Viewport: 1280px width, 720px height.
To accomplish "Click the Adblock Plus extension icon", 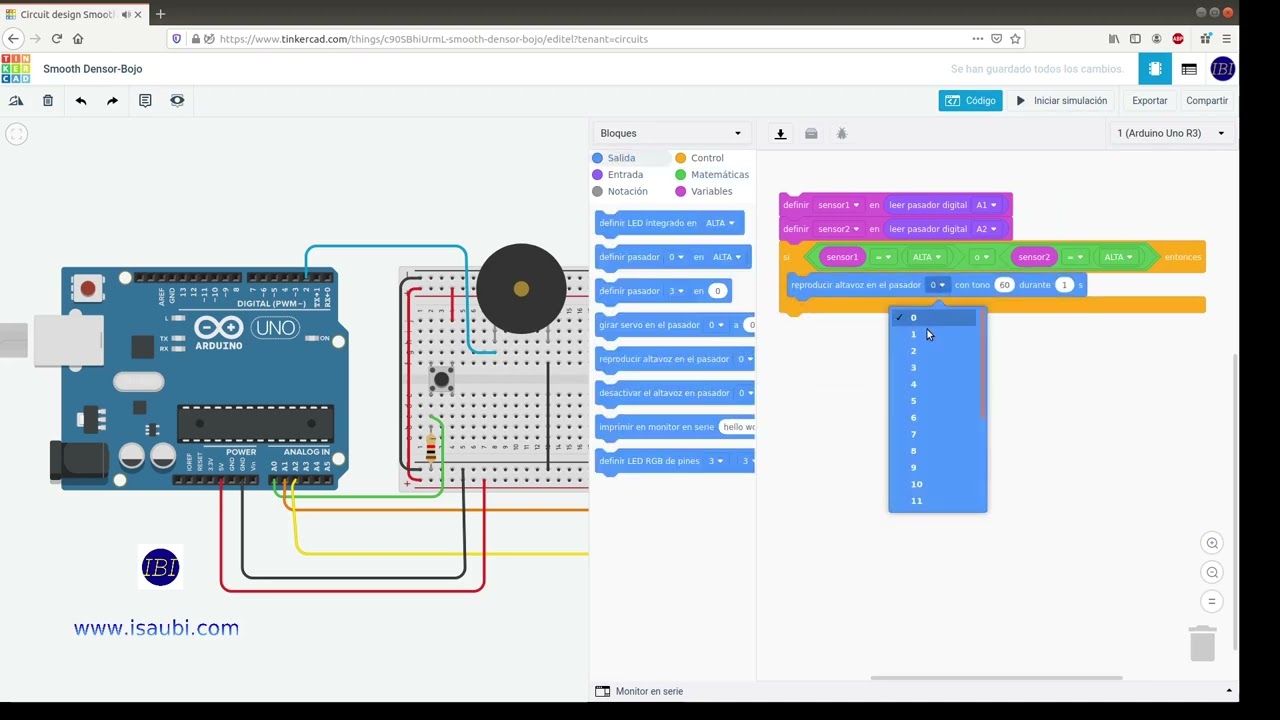I will tap(1178, 39).
